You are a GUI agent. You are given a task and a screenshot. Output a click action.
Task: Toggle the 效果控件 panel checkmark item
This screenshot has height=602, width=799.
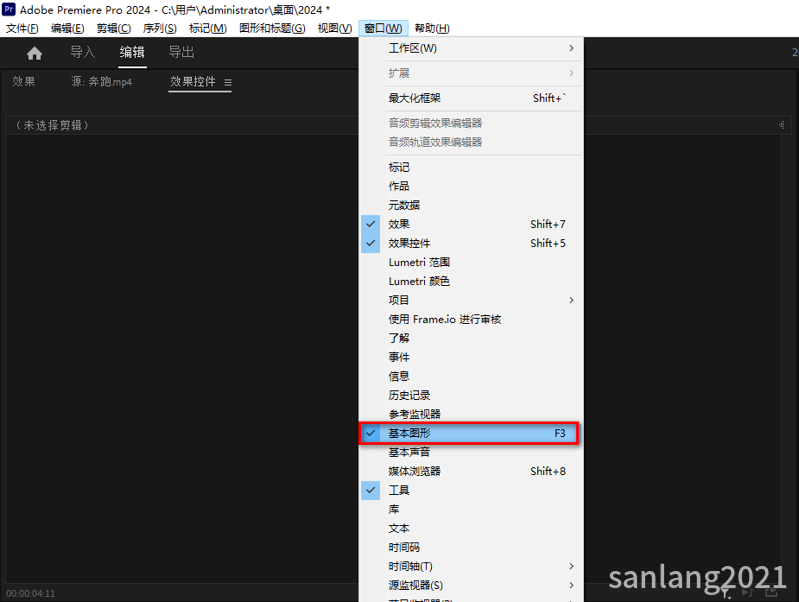pyautogui.click(x=471, y=243)
